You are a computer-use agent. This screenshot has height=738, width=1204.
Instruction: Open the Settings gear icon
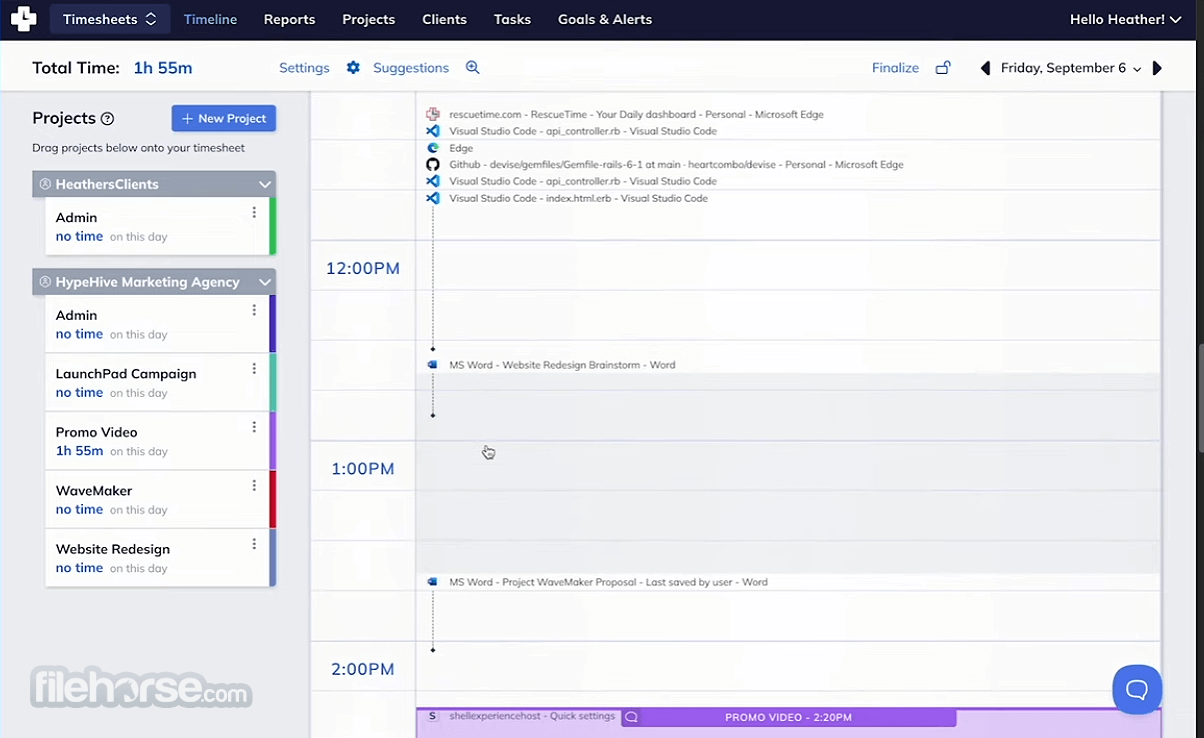(x=353, y=68)
